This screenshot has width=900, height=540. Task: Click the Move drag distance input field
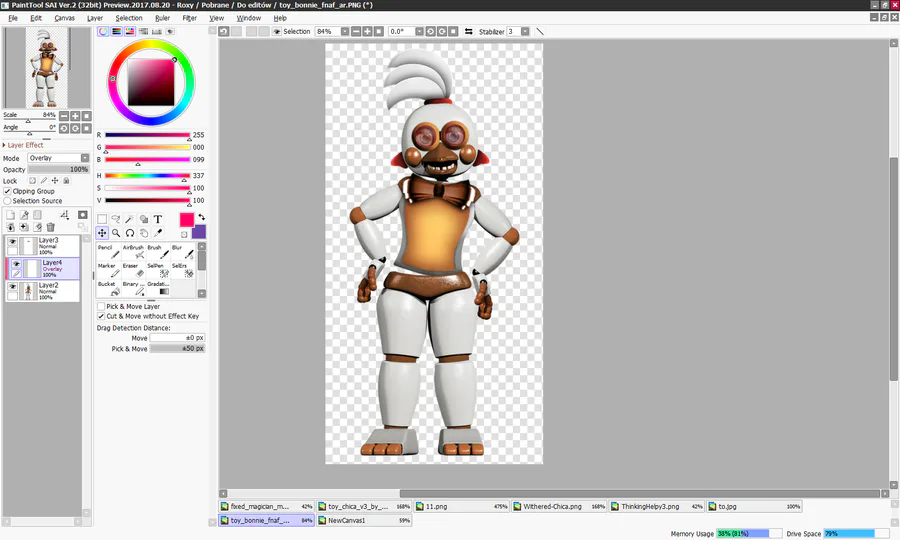pyautogui.click(x=177, y=338)
